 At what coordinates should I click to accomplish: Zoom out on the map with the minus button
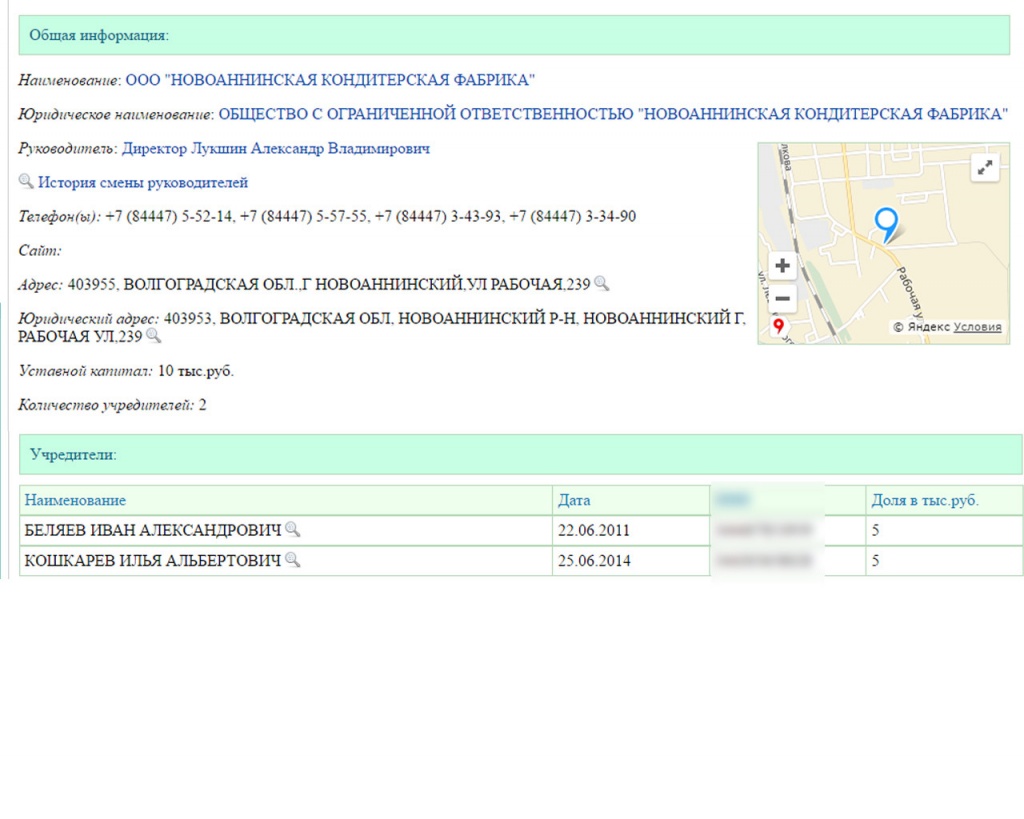[x=782, y=298]
